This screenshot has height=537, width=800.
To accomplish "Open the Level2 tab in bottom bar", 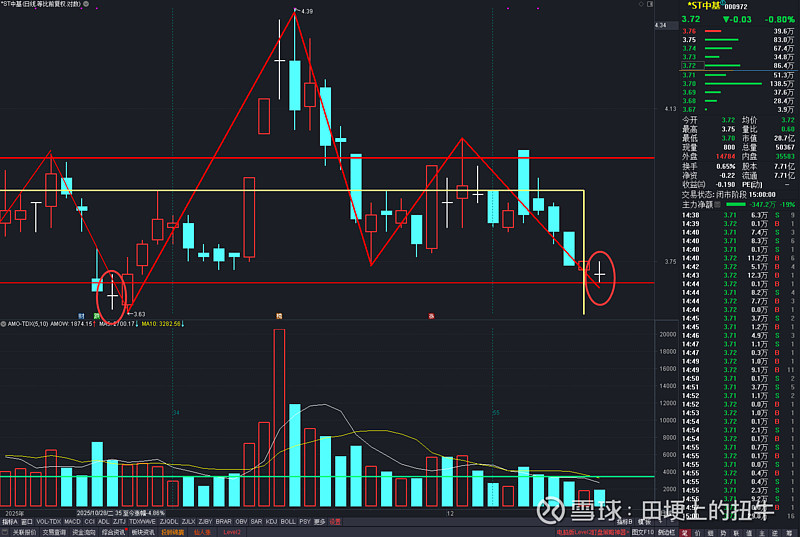I will coord(232,532).
